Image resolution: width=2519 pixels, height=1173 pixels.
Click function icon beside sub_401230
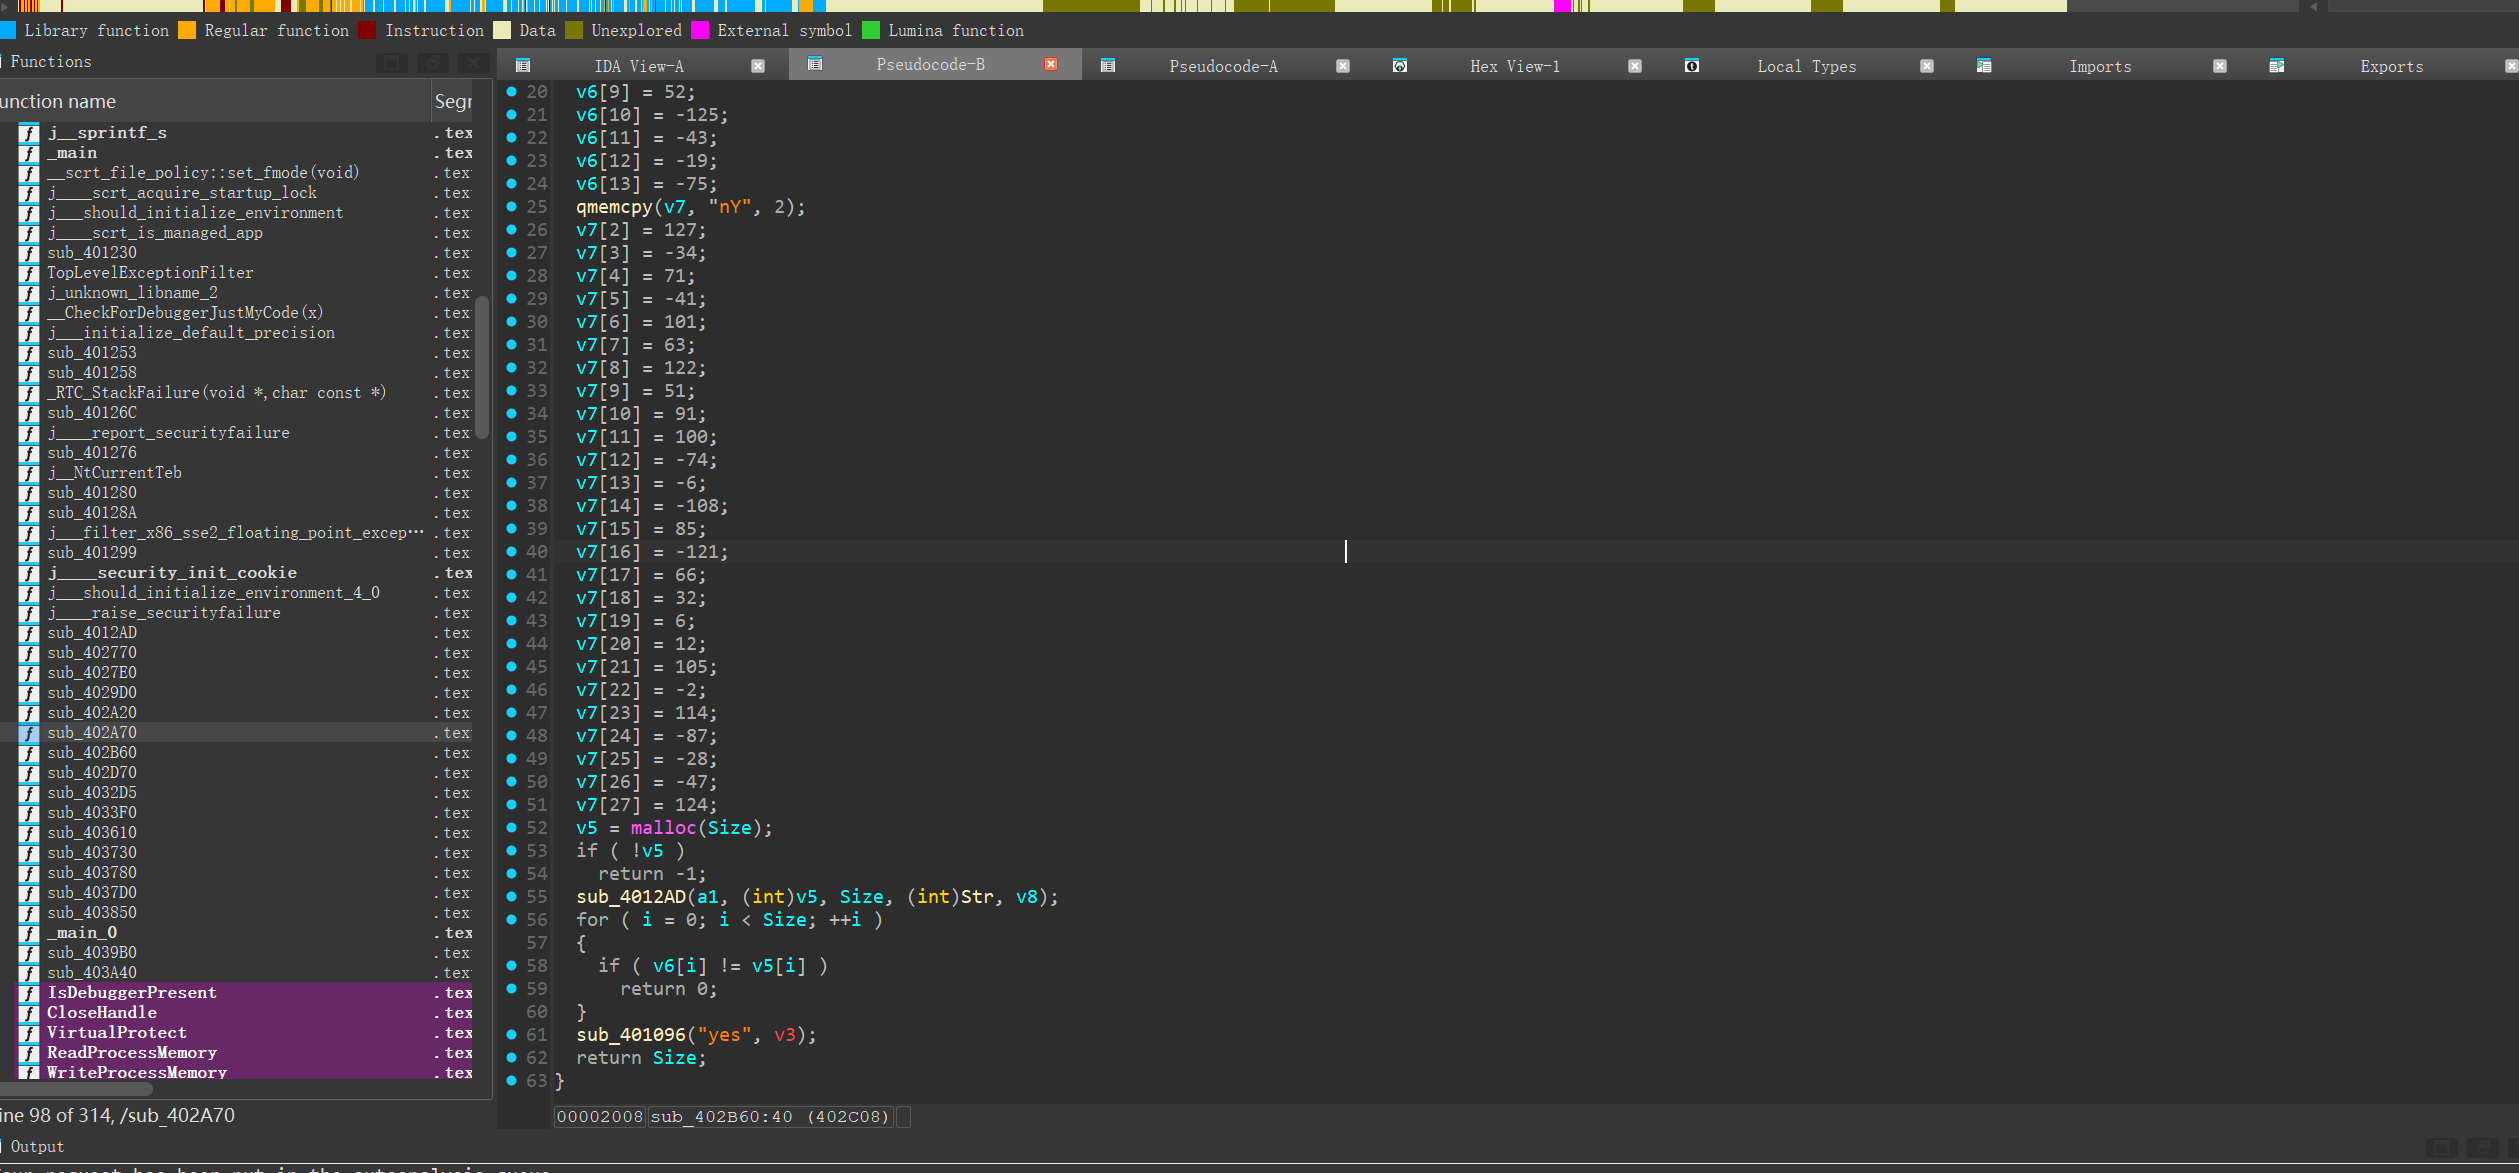(29, 252)
